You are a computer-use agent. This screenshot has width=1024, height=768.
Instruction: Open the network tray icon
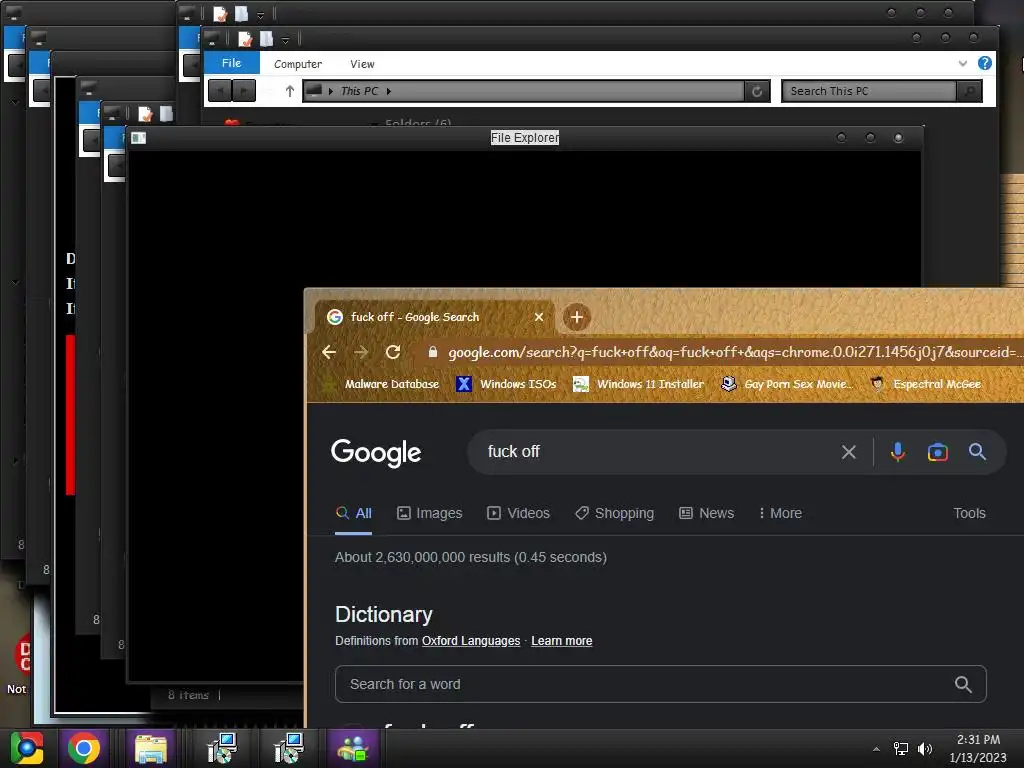click(901, 749)
